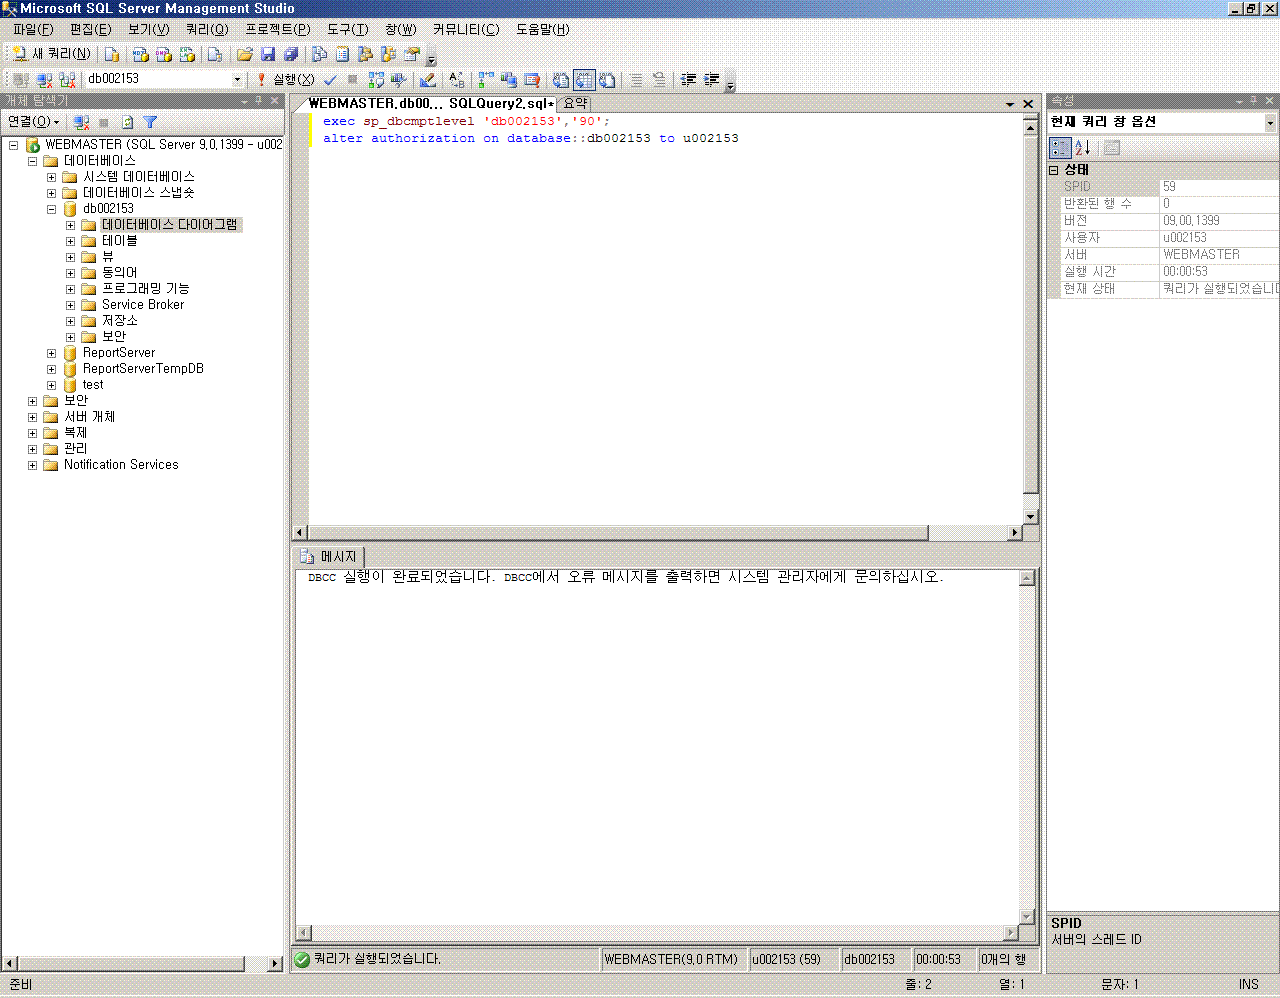The image size is (1280, 998).
Task: Toggle Include Actual Execution Plan
Action: click(486, 79)
